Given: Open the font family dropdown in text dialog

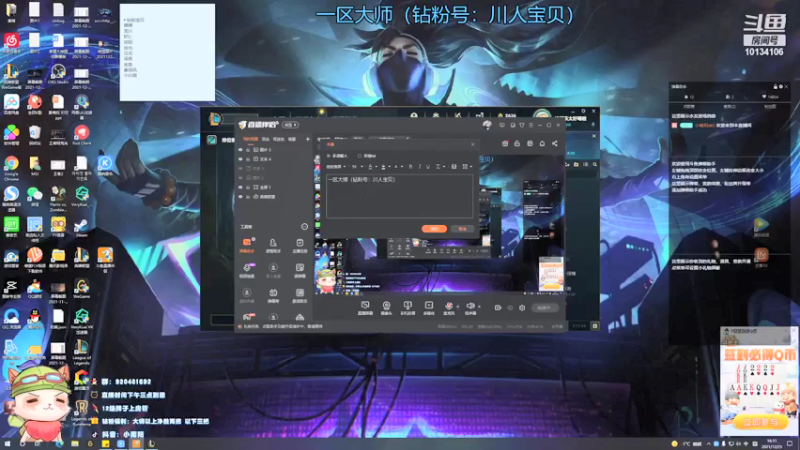Looking at the screenshot, I should [336, 166].
